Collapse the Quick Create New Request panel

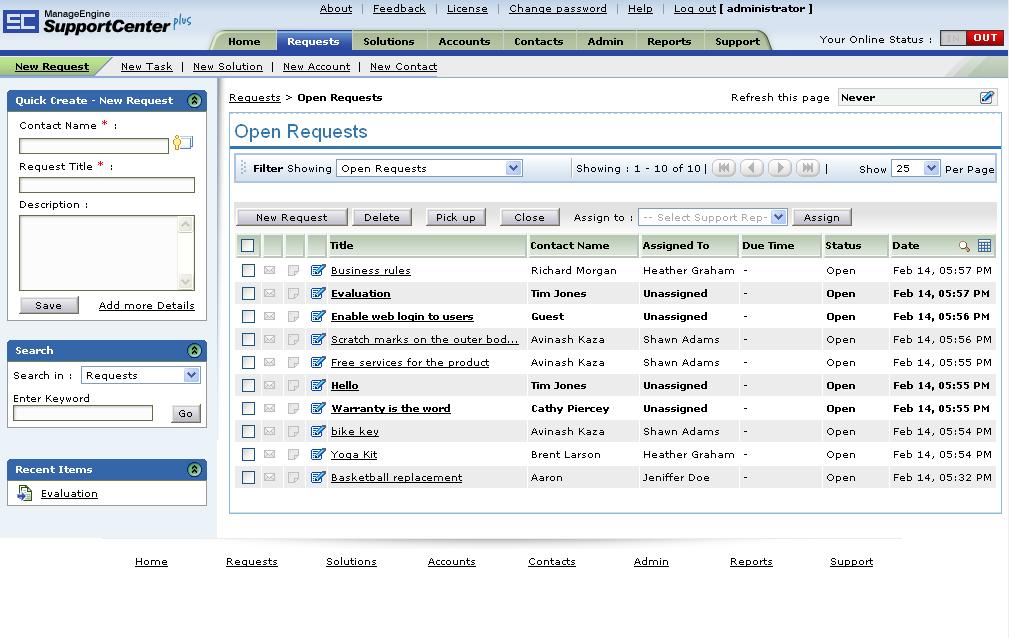click(194, 100)
